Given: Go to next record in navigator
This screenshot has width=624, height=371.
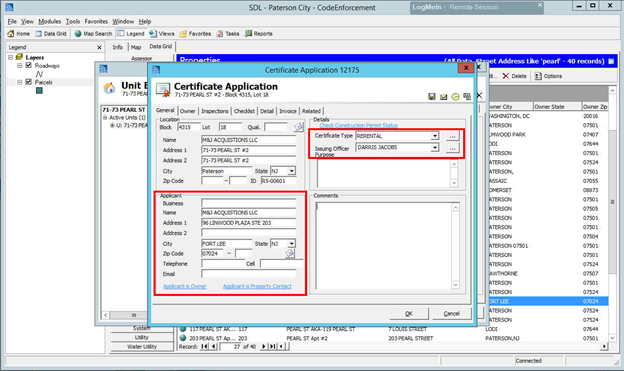Looking at the screenshot, I should click(263, 346).
